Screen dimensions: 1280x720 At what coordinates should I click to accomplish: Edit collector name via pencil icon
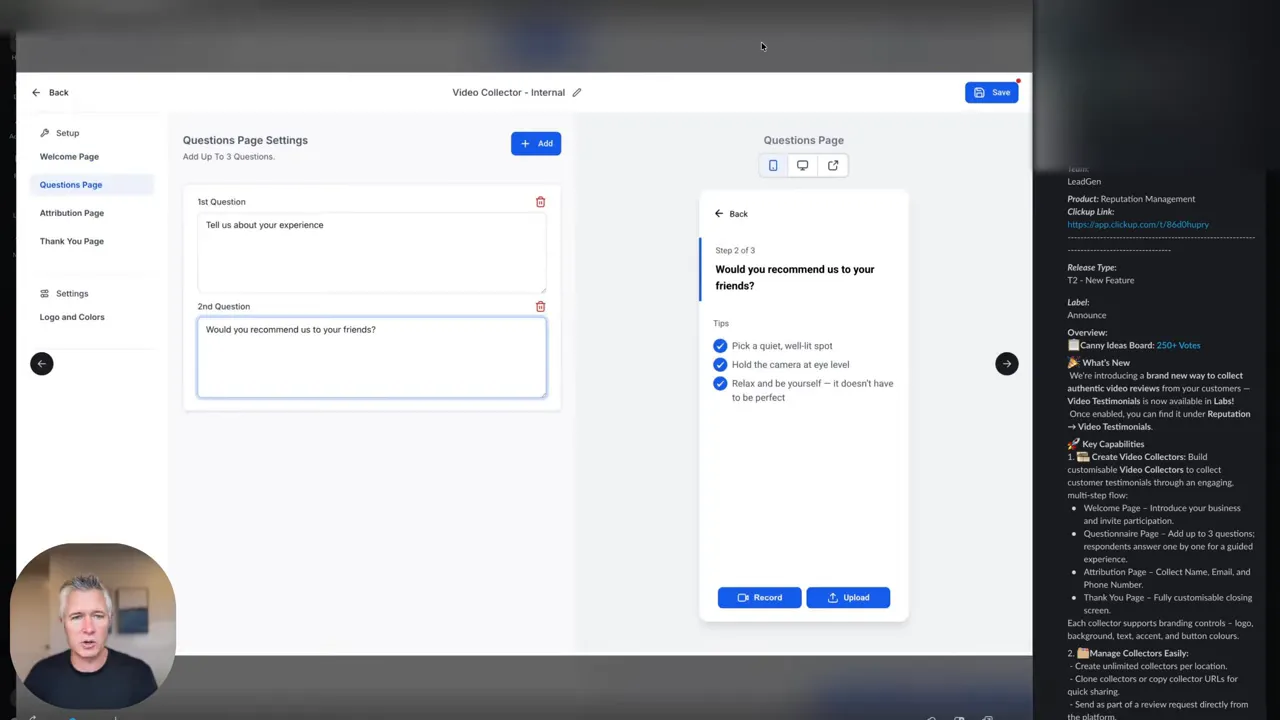coord(576,92)
